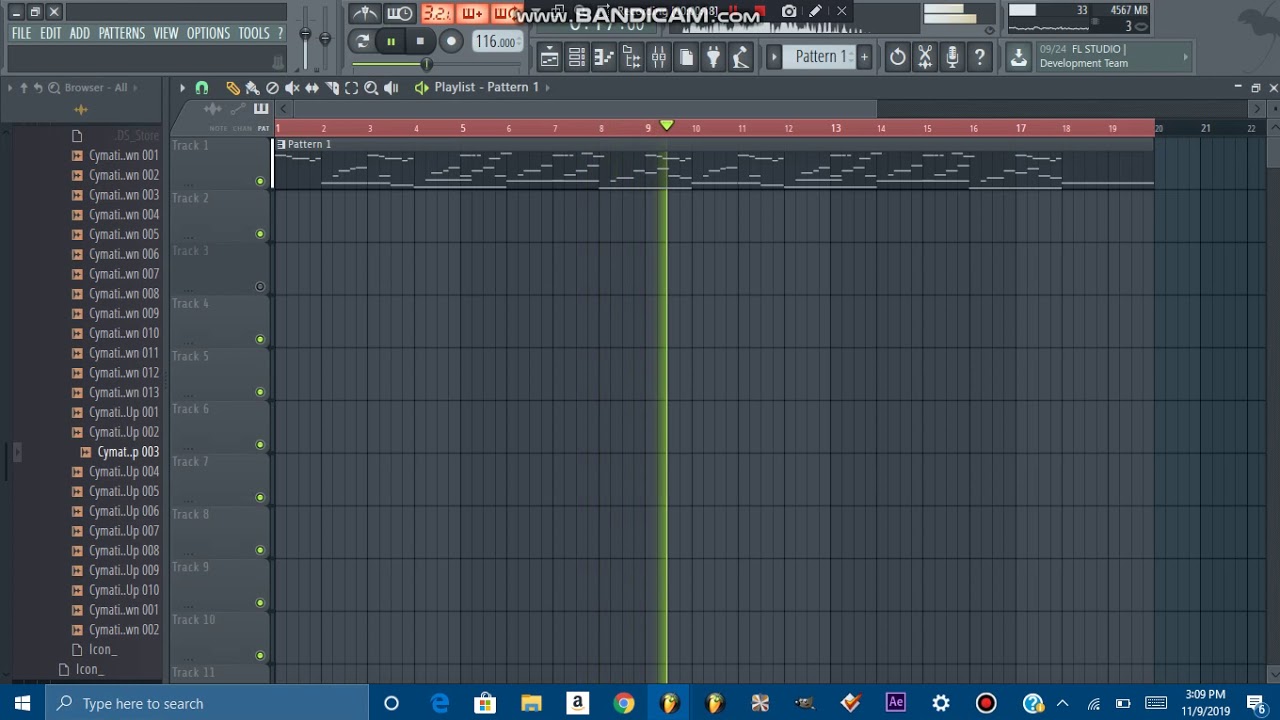Open the FILE menu

click(x=21, y=33)
